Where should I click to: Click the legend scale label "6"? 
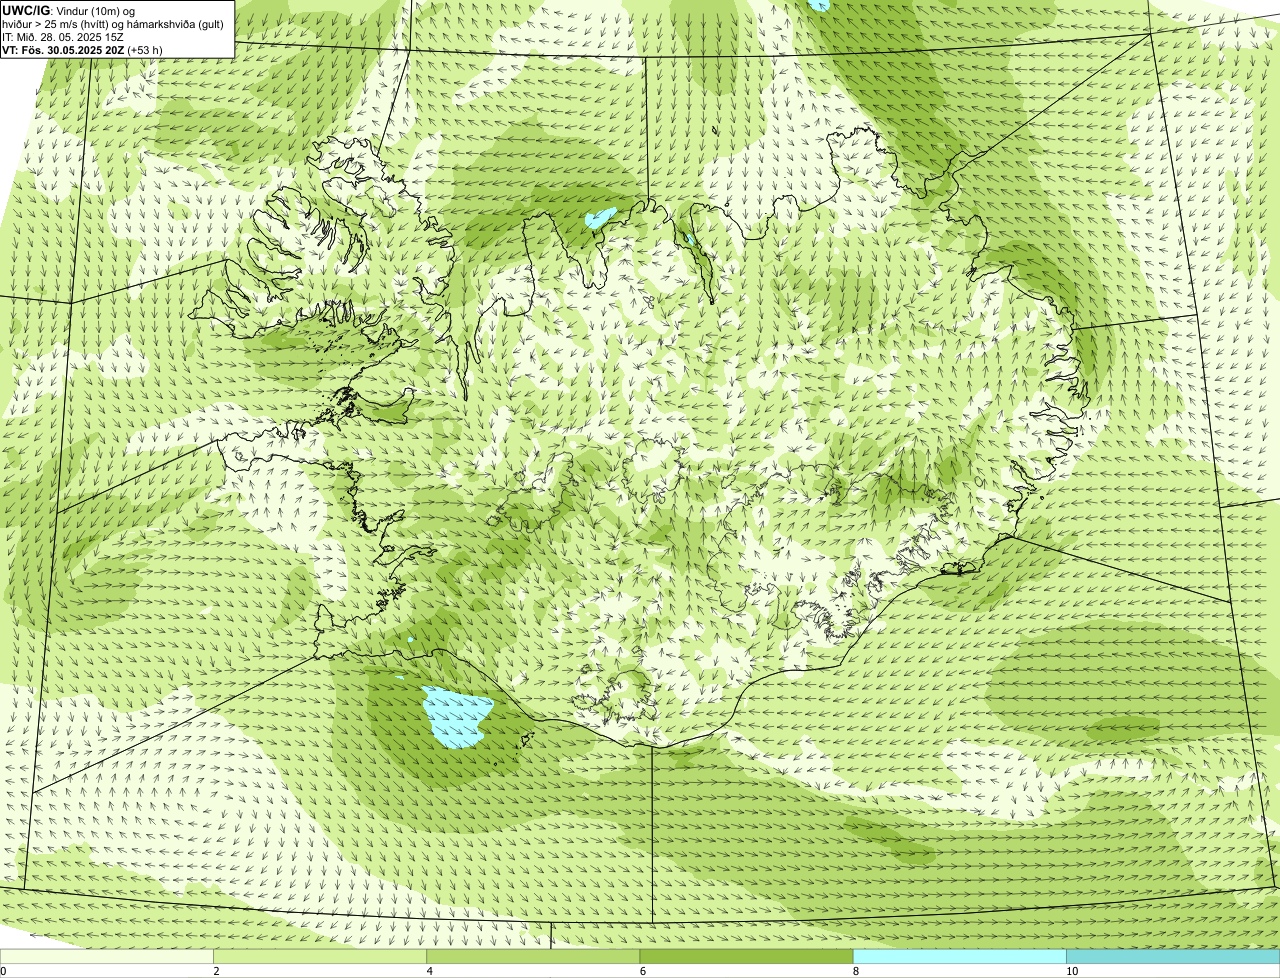642,971
